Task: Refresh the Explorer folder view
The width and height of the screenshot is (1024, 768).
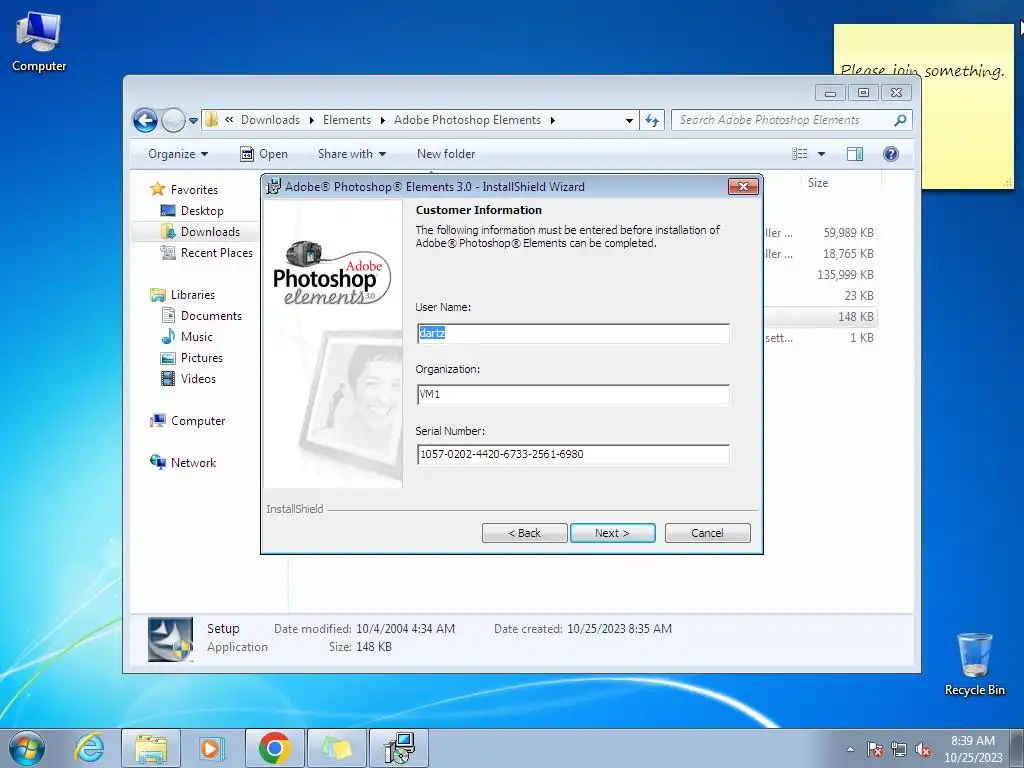Action: coord(652,120)
